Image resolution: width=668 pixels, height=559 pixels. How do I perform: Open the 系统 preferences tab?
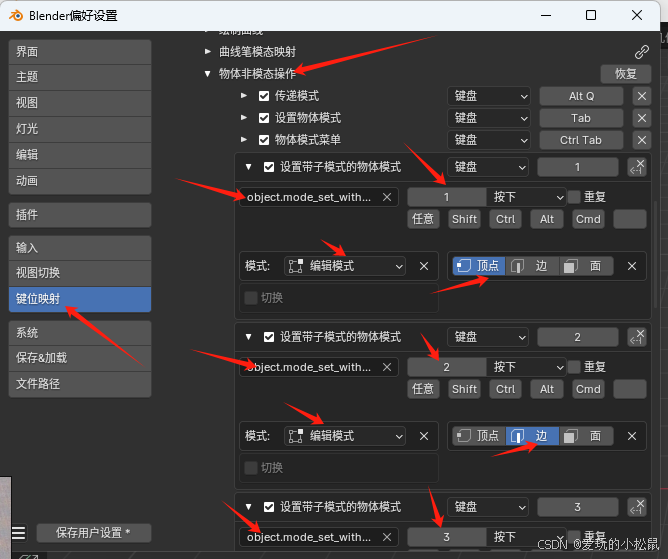pyautogui.click(x=80, y=333)
